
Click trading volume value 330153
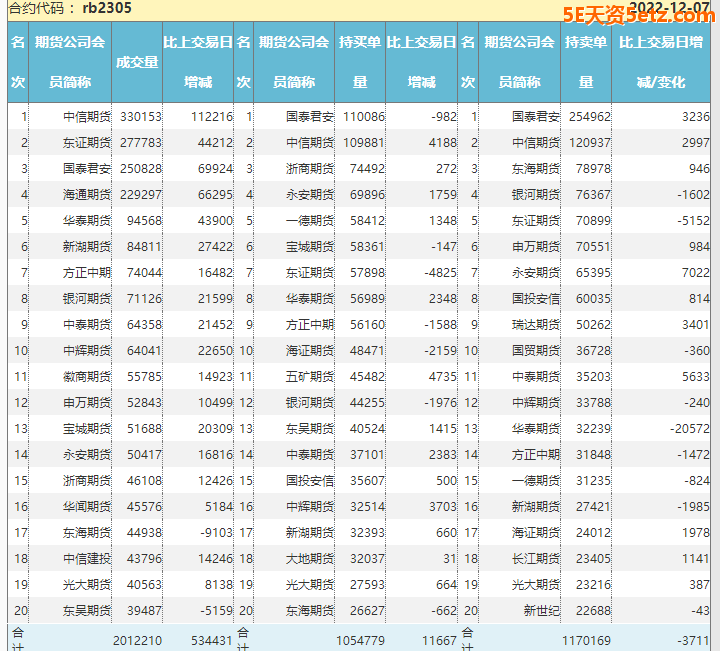click(x=141, y=117)
